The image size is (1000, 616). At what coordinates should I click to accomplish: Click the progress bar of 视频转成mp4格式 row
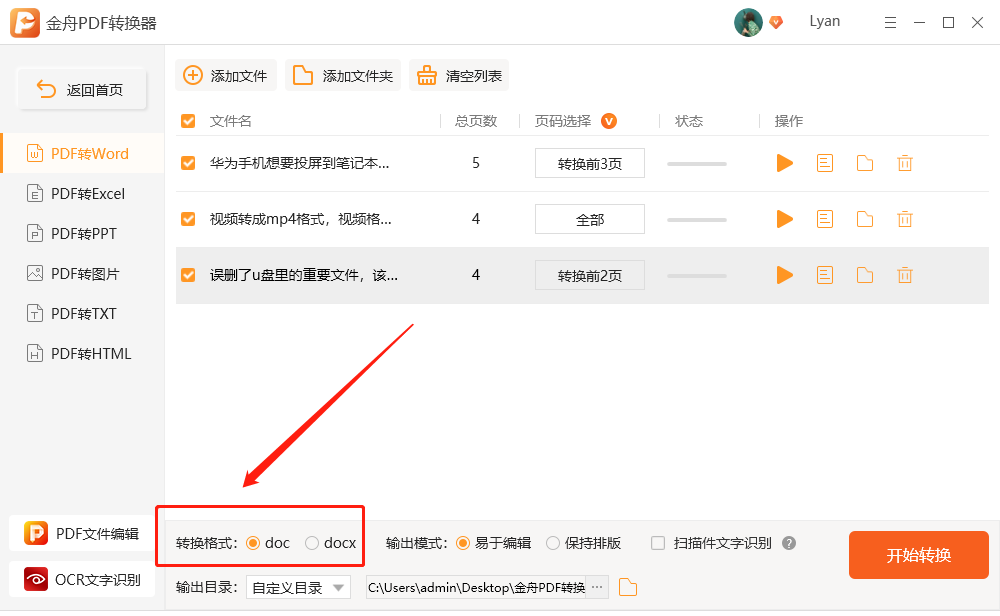click(696, 220)
